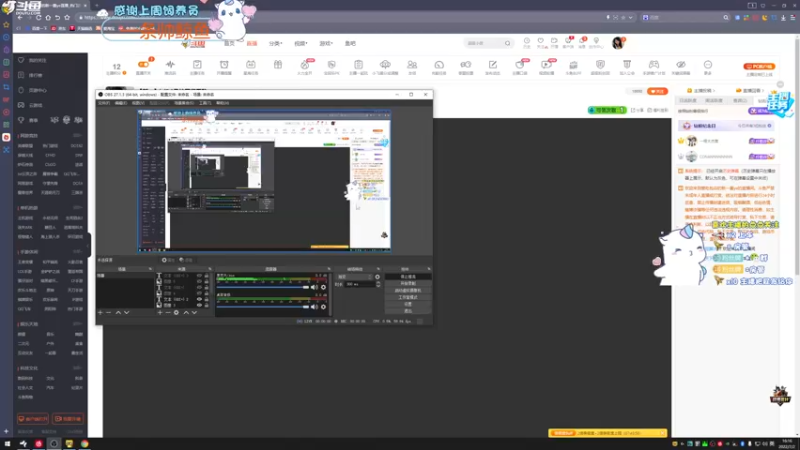Move the selected scene up with the arrow
This screenshot has width=800, height=450.
coord(118,312)
